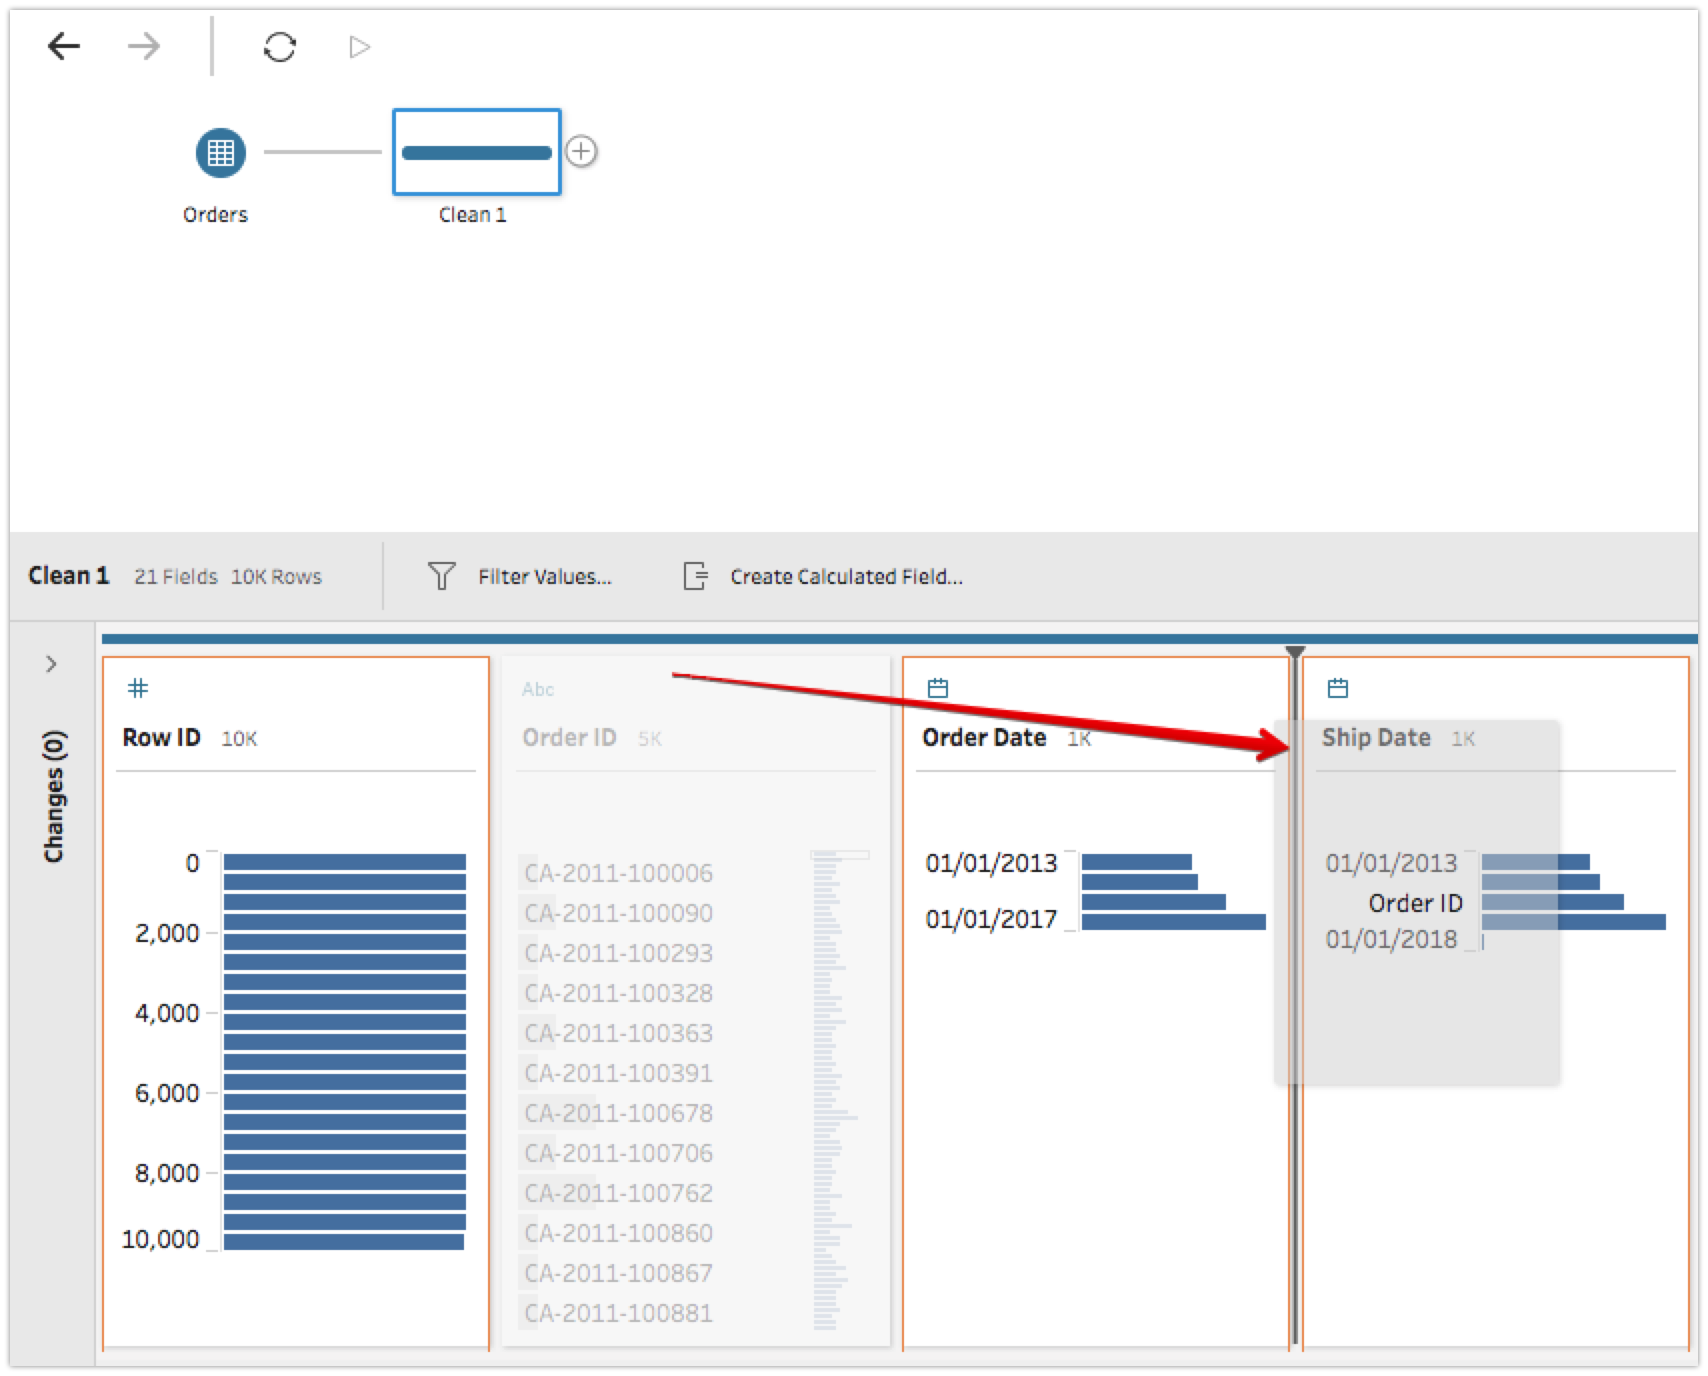Click the Abc type icon on Order ID
The height and width of the screenshot is (1376, 1708).
pos(538,688)
